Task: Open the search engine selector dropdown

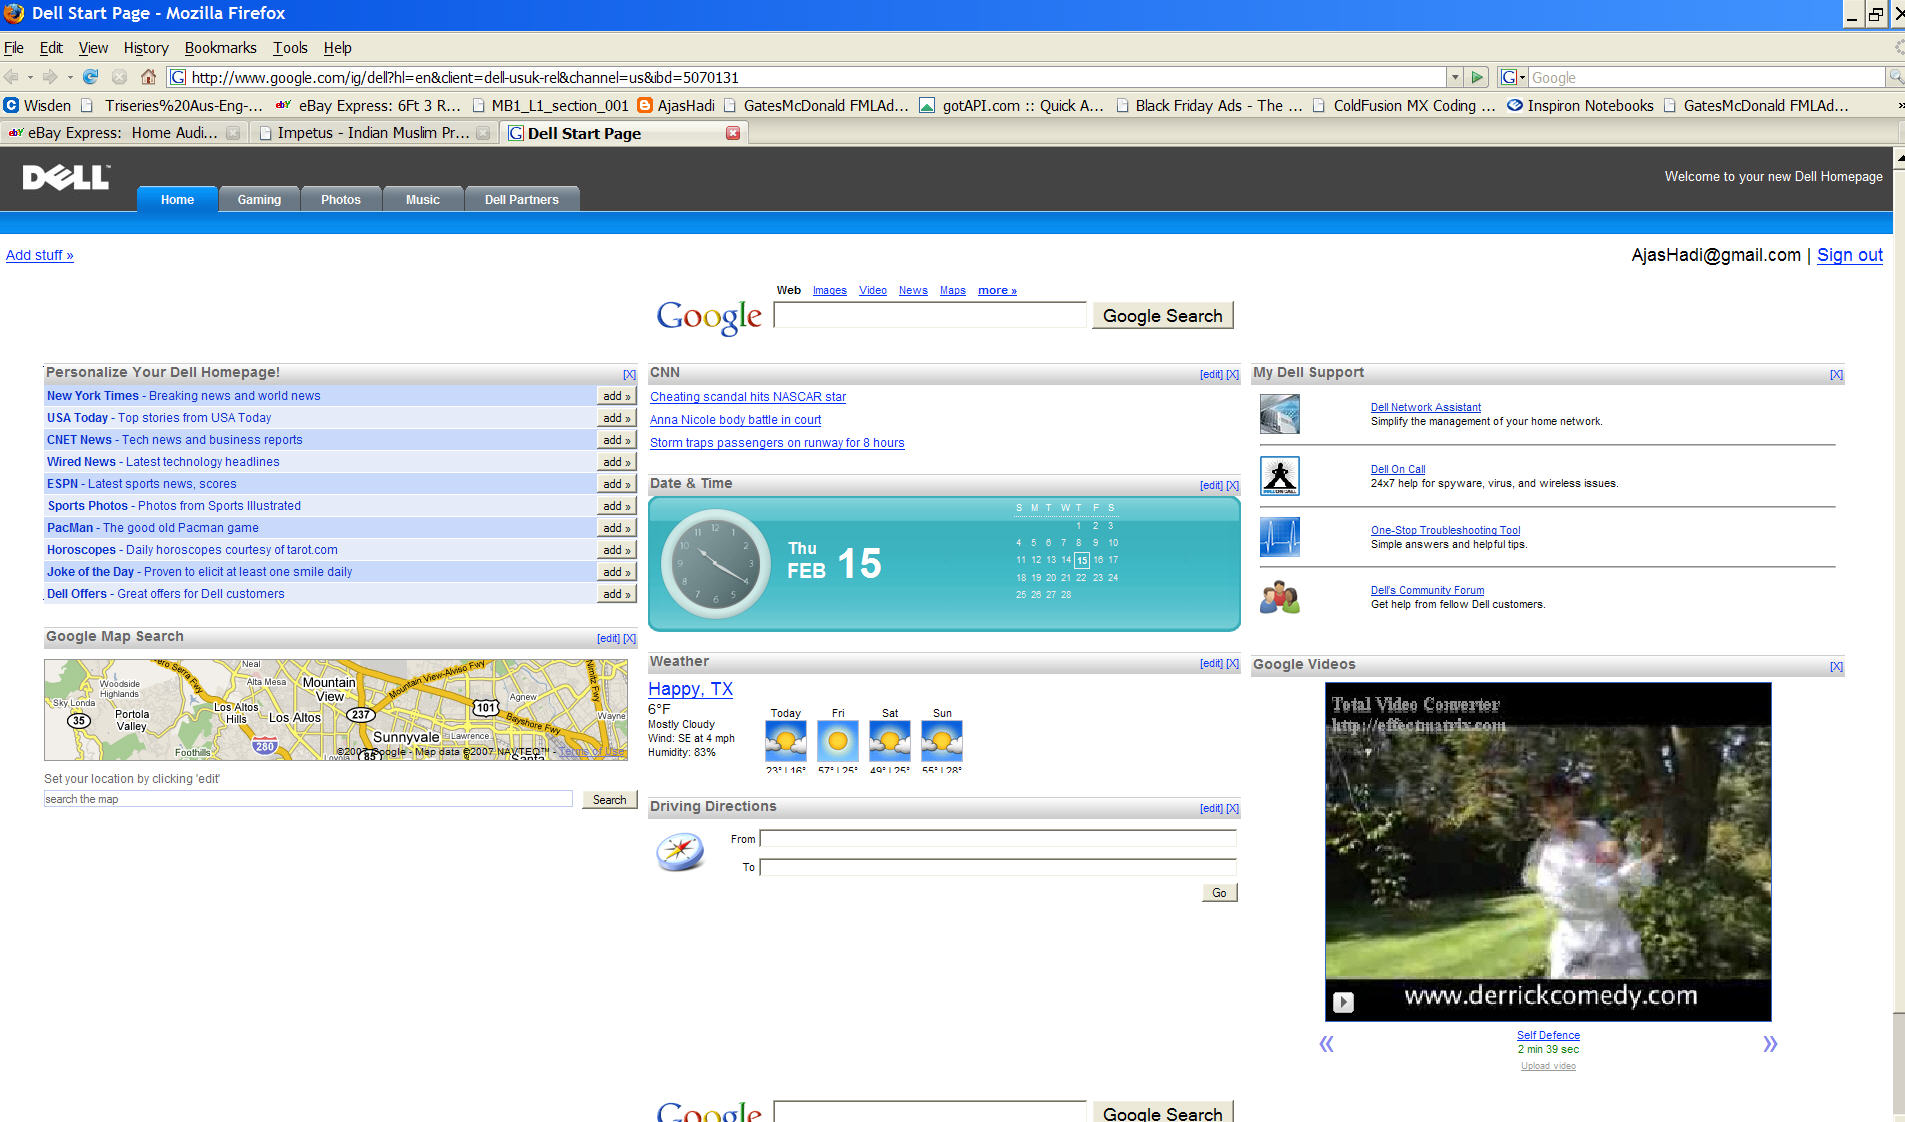Action: tap(1513, 77)
